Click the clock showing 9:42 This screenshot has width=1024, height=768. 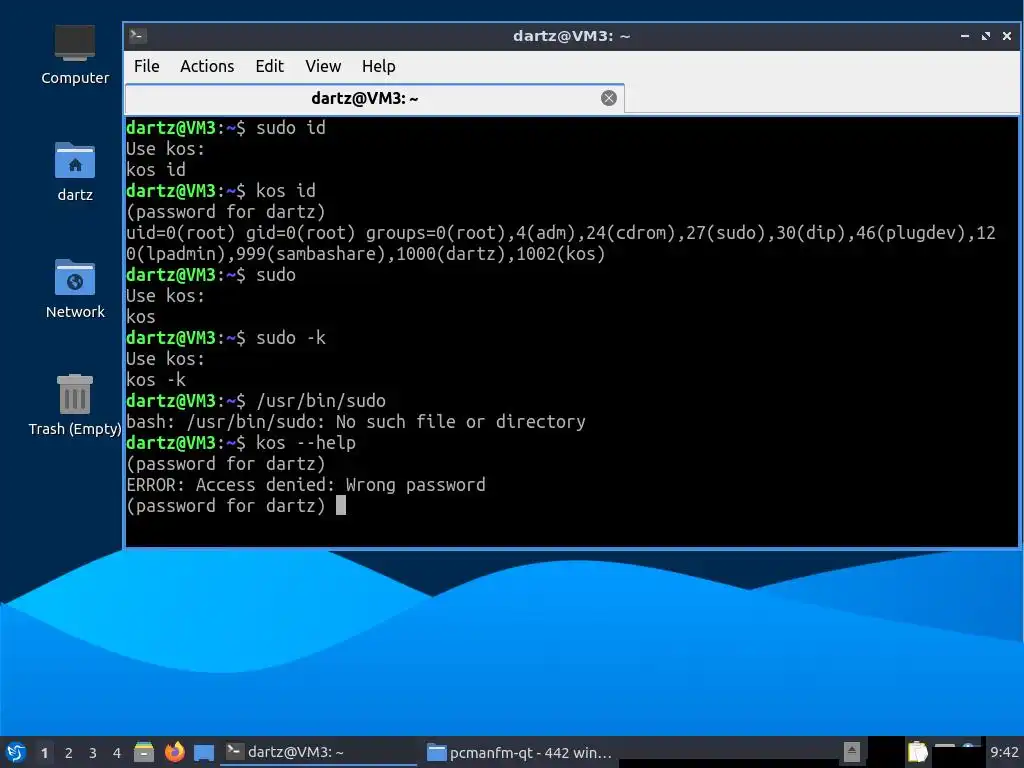pyautogui.click(x=1004, y=752)
